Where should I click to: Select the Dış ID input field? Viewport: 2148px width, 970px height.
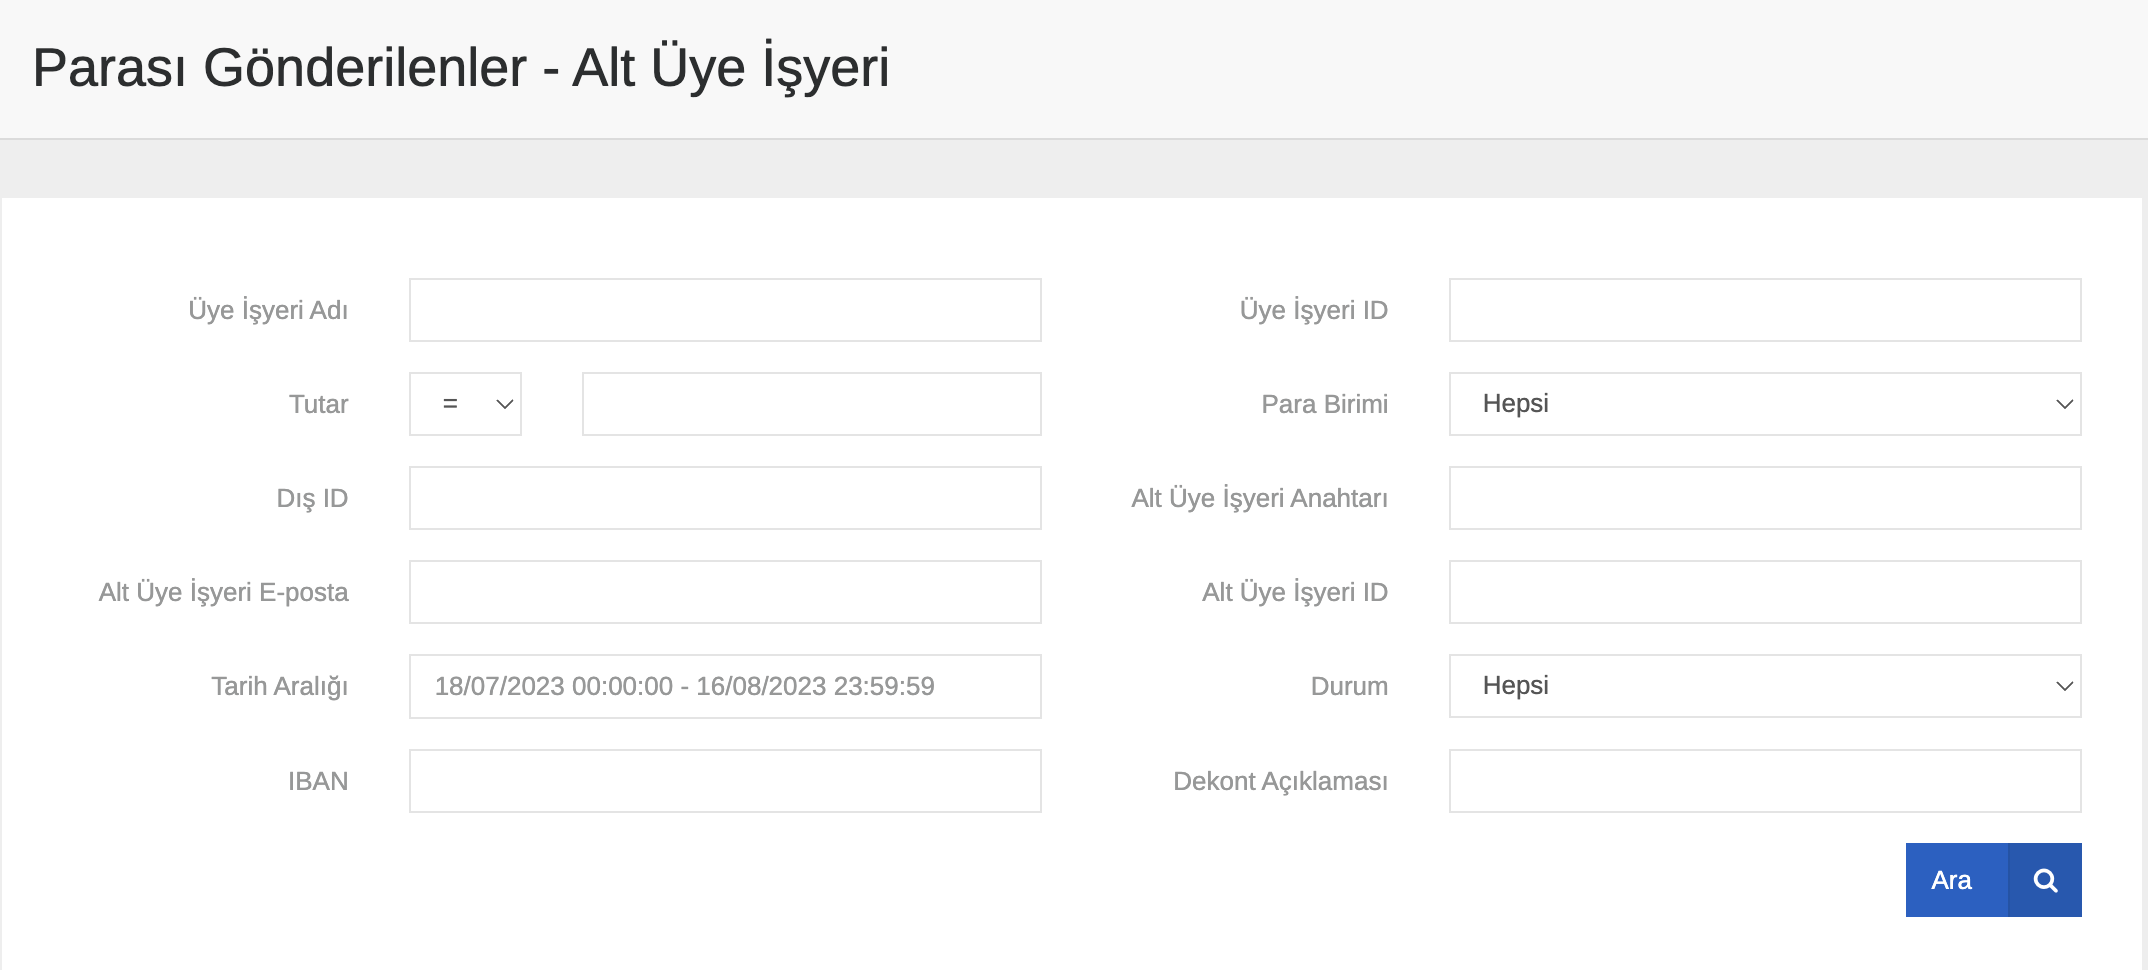click(x=725, y=498)
